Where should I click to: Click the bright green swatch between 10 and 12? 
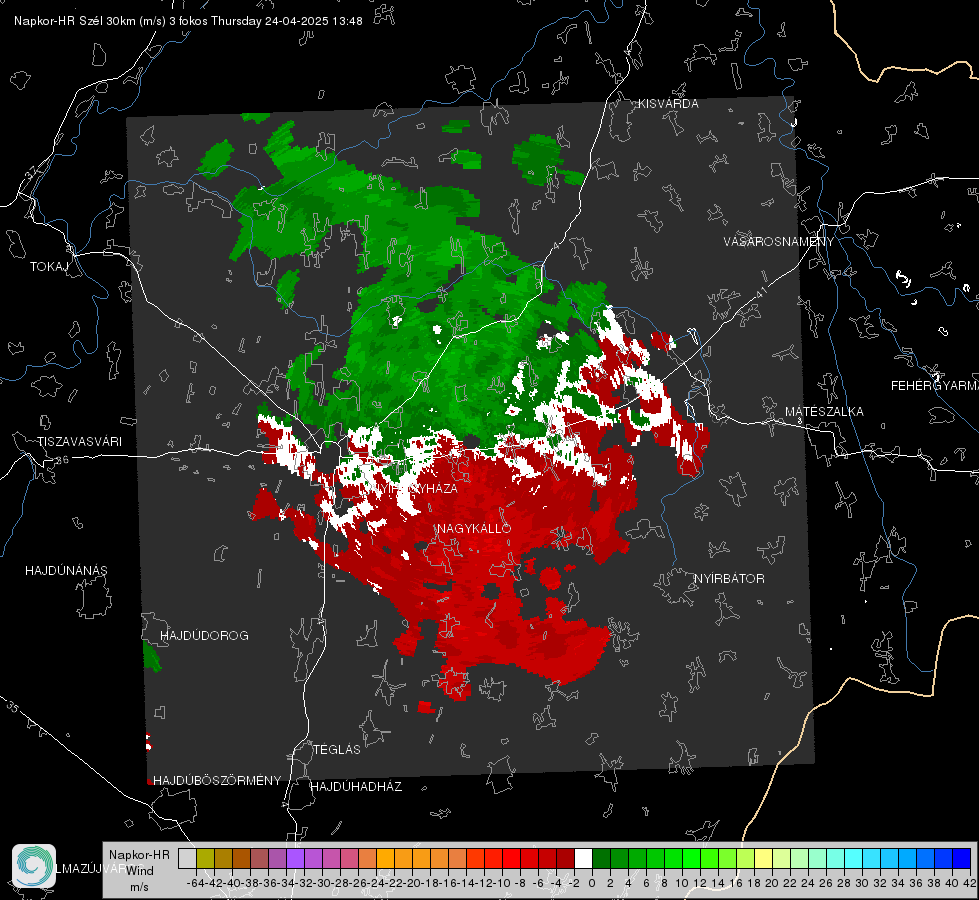click(x=691, y=858)
